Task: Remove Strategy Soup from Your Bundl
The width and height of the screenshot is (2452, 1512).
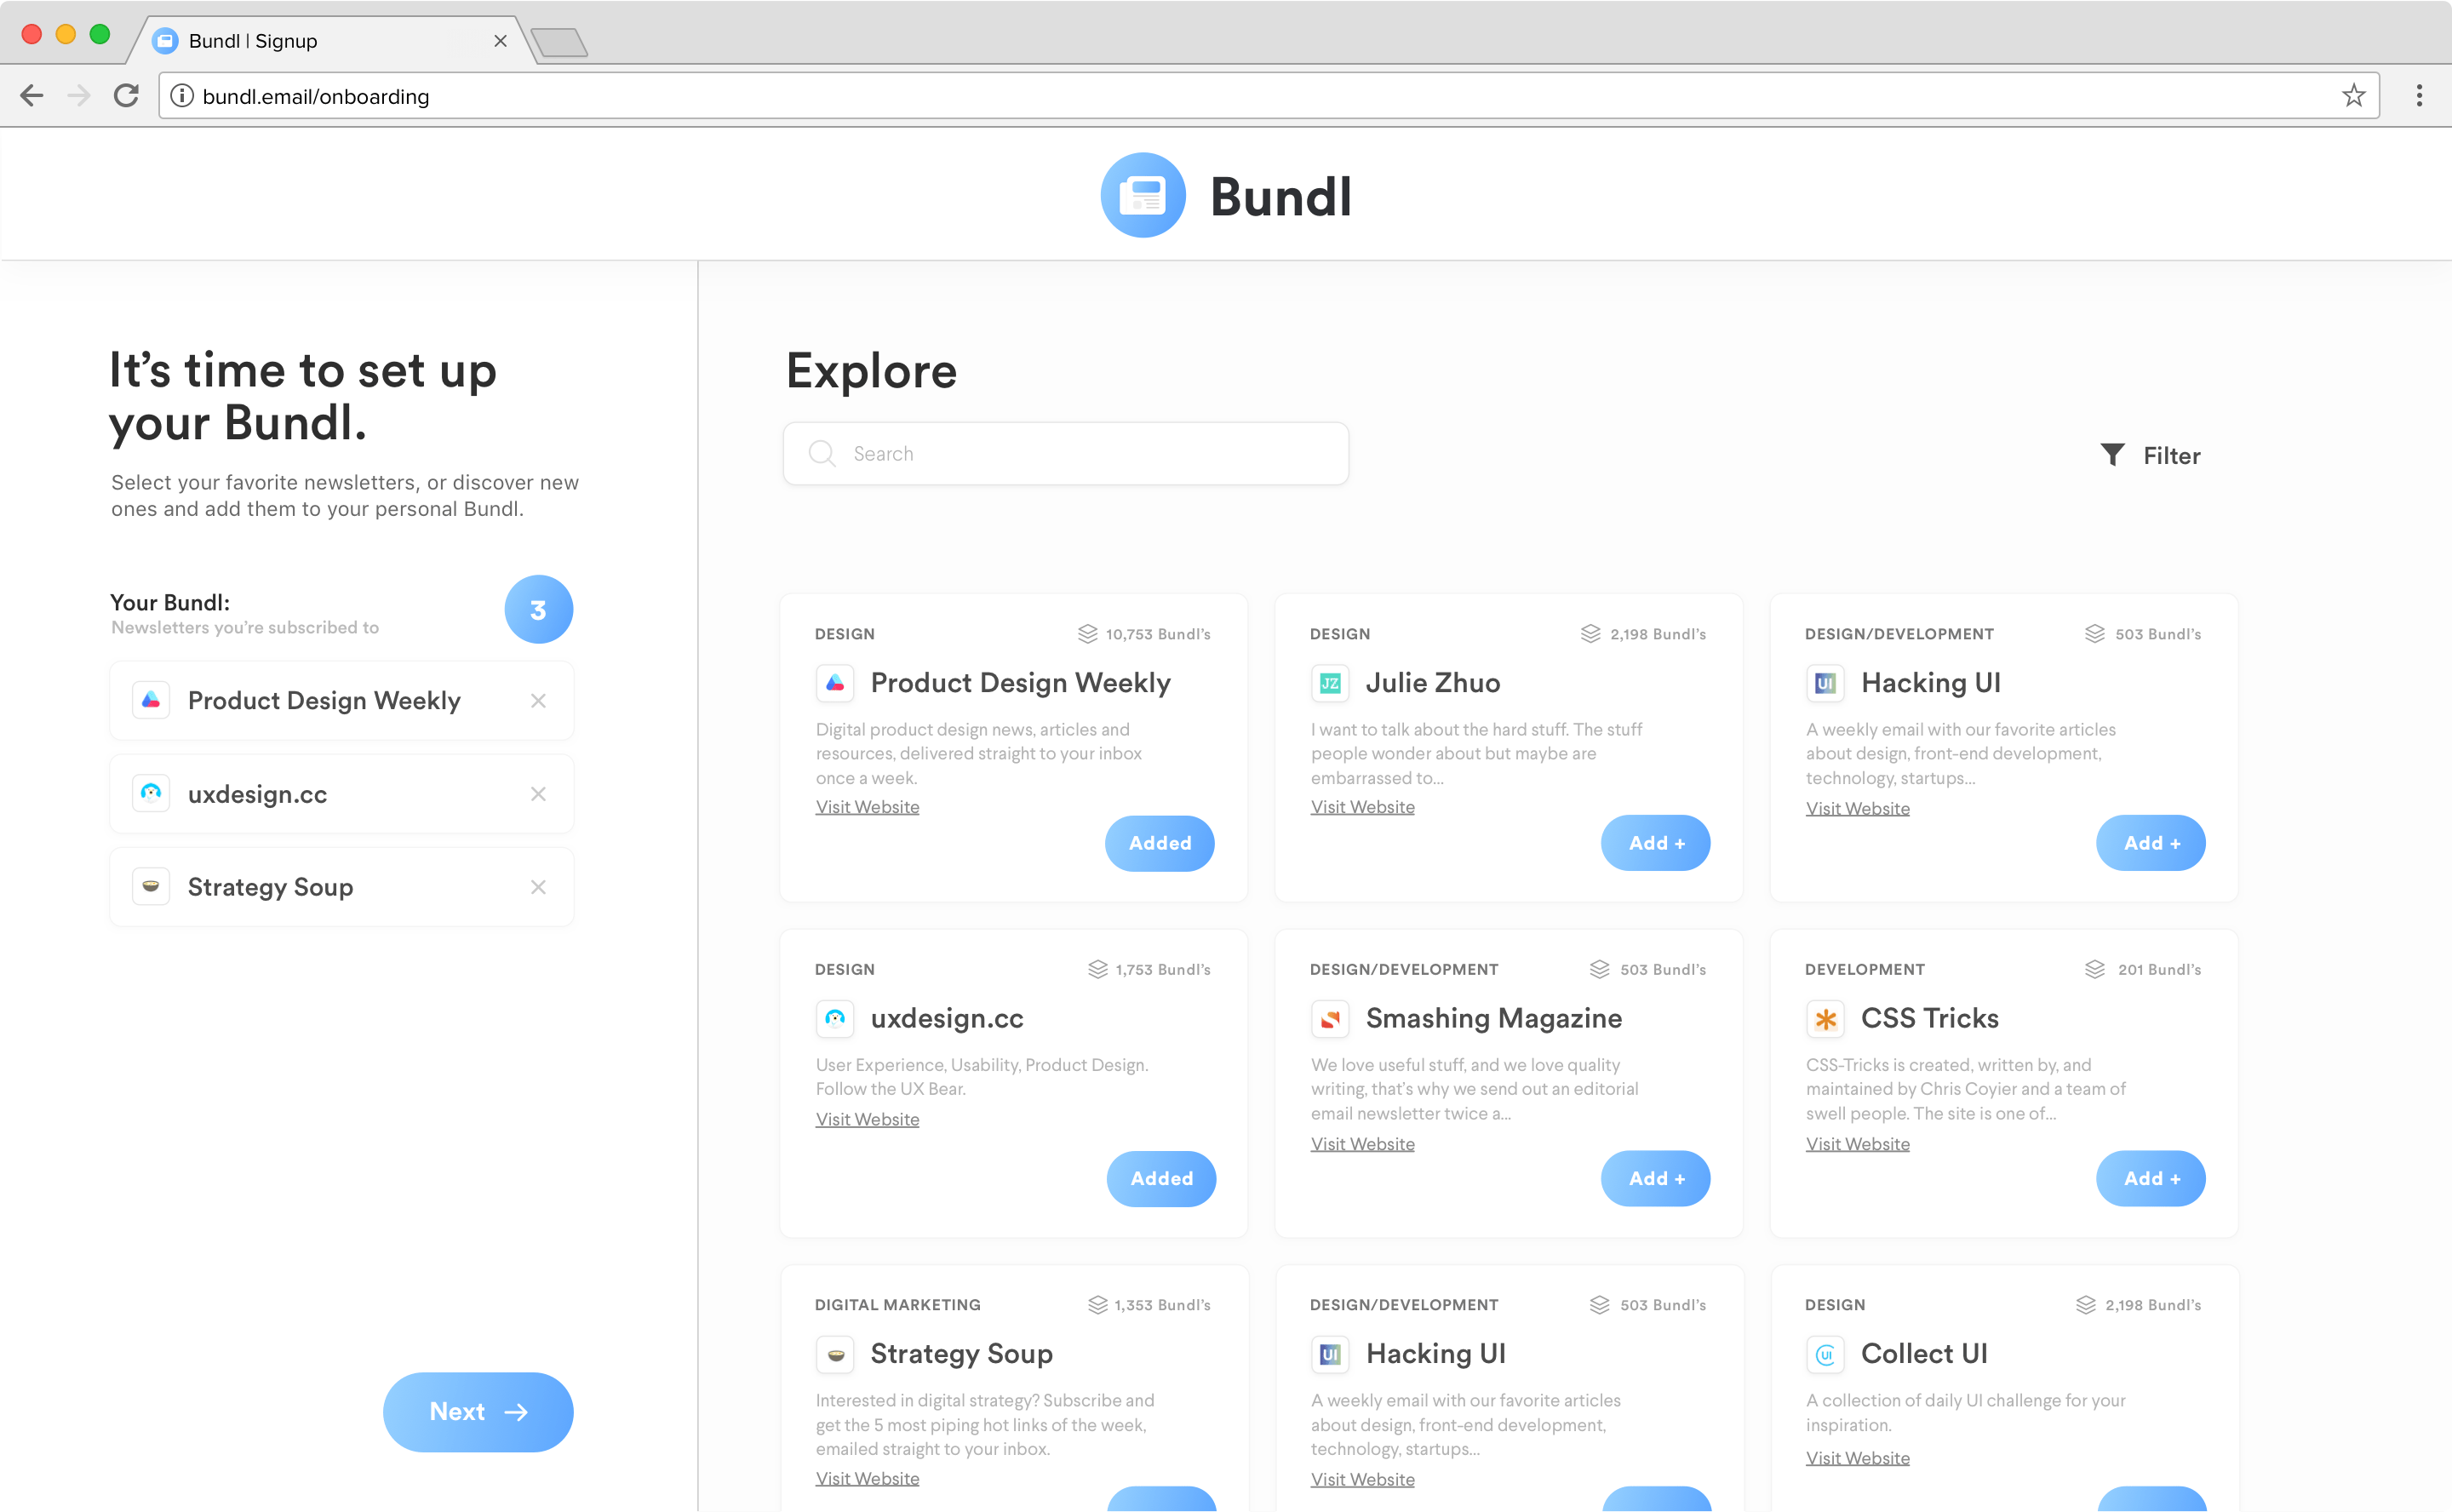Action: [x=538, y=888]
